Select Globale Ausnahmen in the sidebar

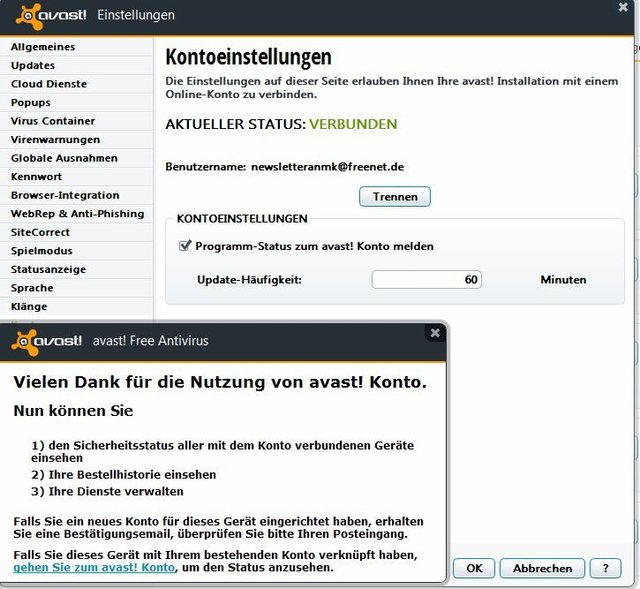76,158
